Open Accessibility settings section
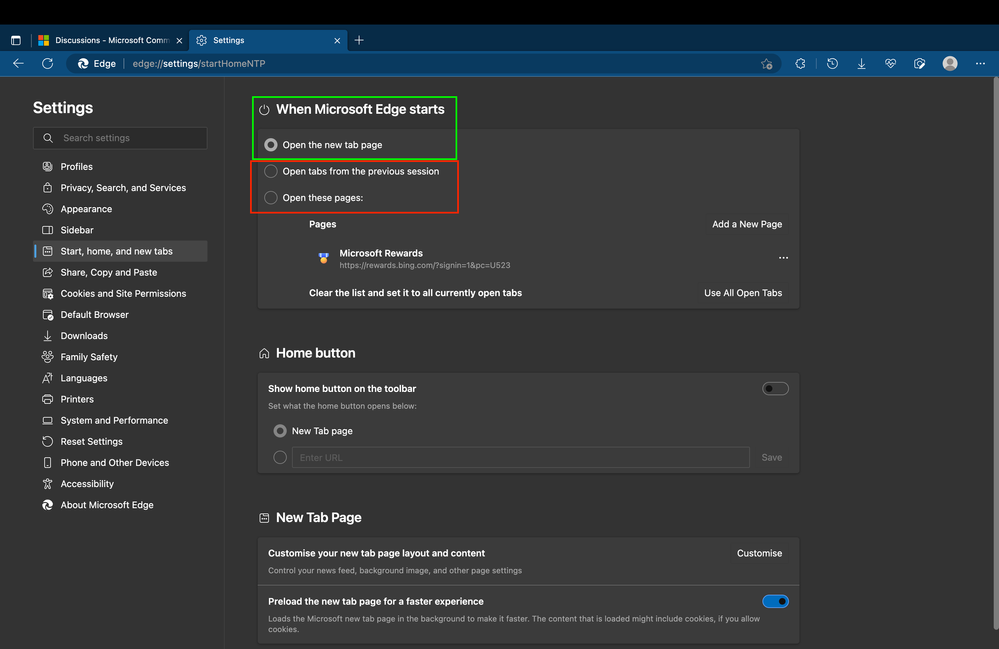 point(120,483)
